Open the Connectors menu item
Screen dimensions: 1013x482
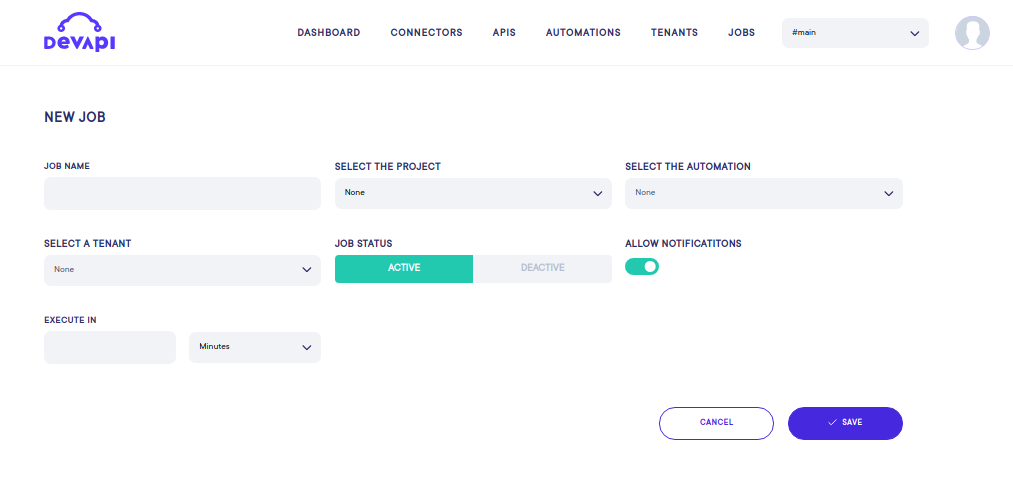tap(426, 33)
